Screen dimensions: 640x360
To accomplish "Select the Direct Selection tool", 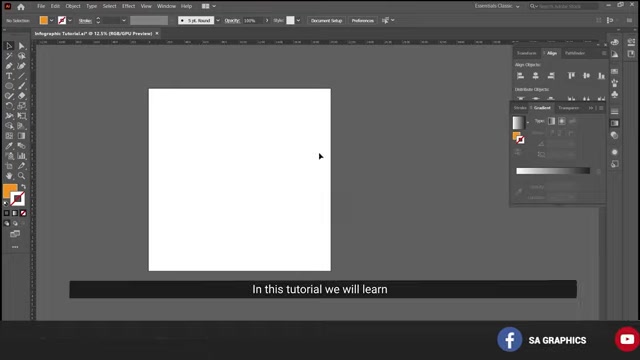I will 21,46.
